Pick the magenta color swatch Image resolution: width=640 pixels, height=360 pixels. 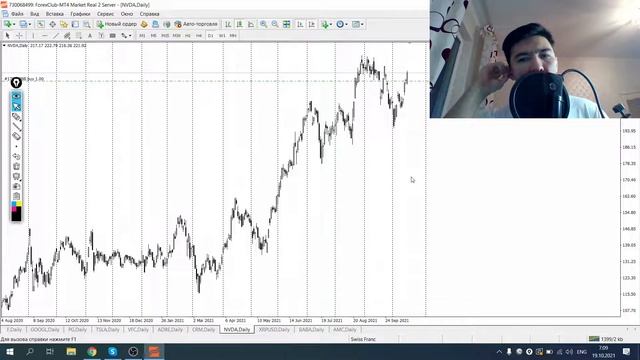pyautogui.click(x=14, y=209)
